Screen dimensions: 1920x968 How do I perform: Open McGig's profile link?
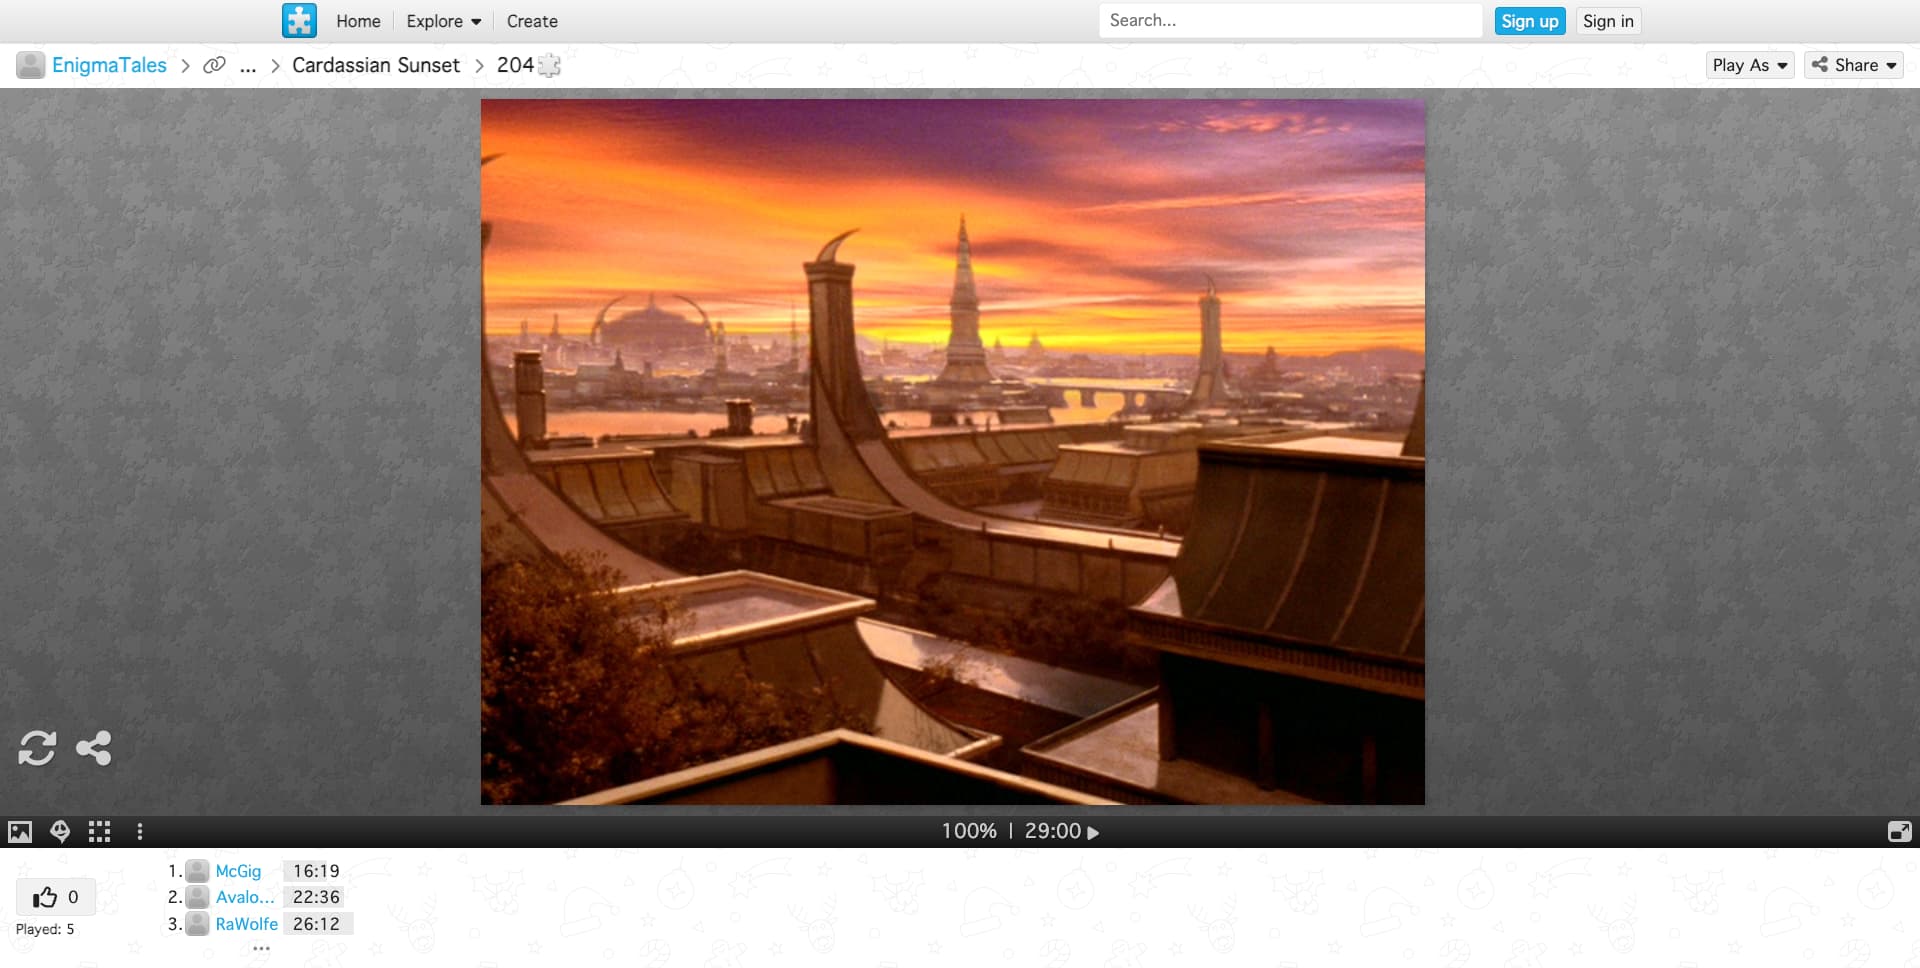pyautogui.click(x=238, y=871)
